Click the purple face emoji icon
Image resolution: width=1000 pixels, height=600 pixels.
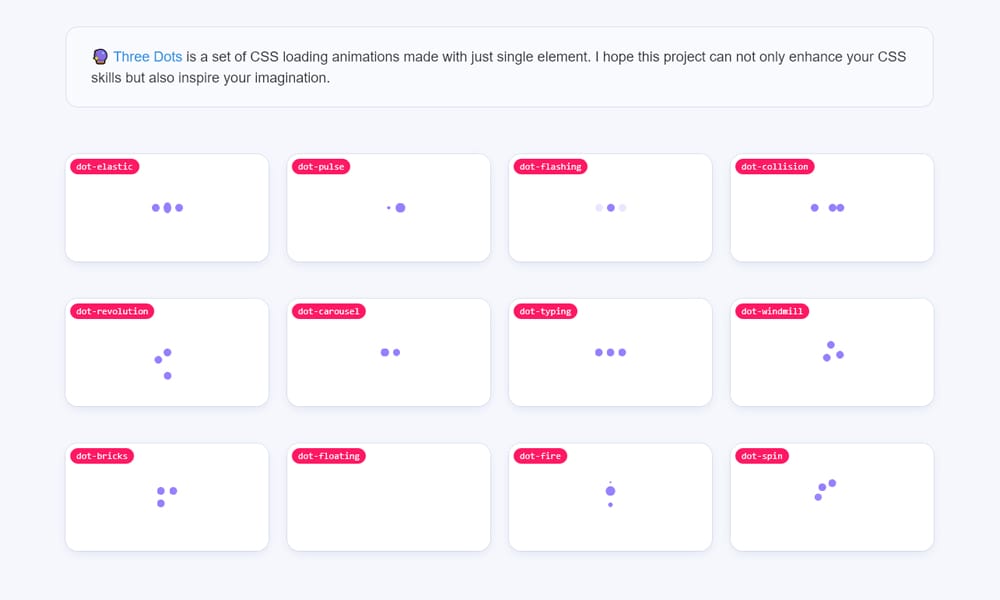[99, 56]
